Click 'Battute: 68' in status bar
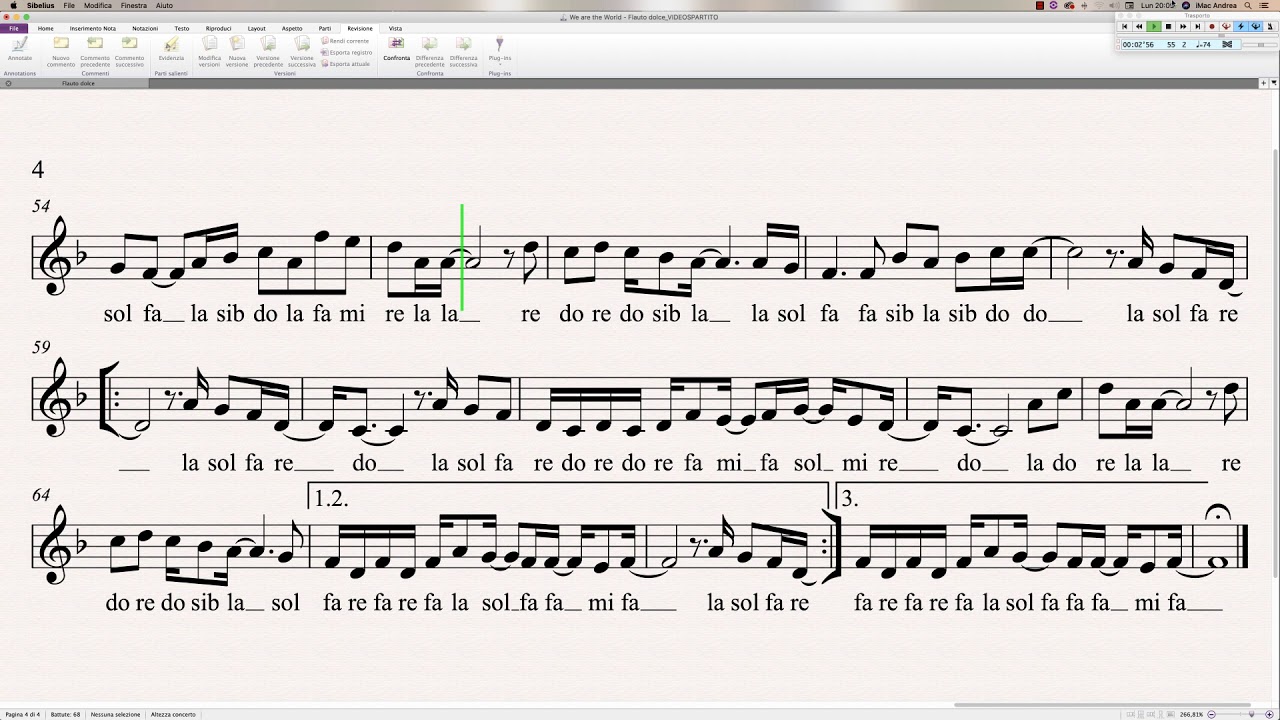1280x720 pixels. click(x=65, y=714)
